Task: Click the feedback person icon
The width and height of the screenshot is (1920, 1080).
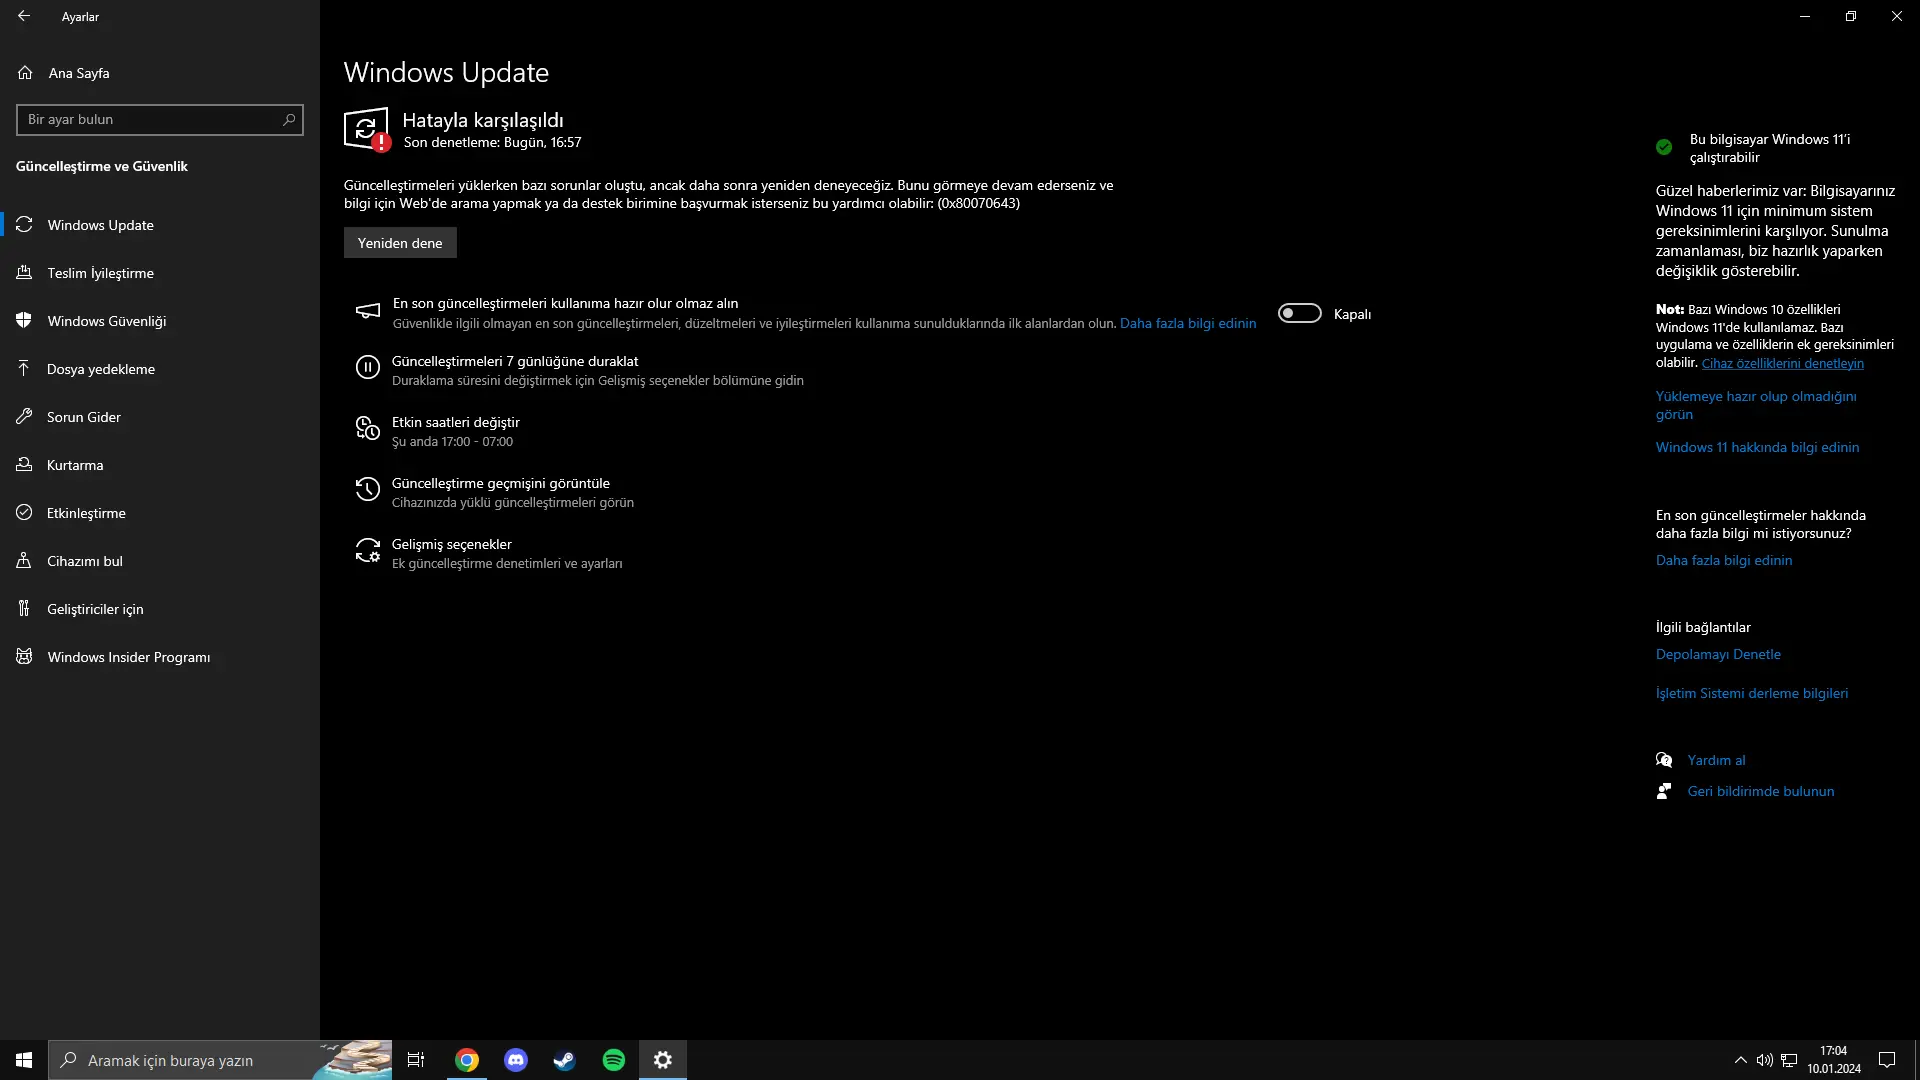Action: tap(1664, 791)
